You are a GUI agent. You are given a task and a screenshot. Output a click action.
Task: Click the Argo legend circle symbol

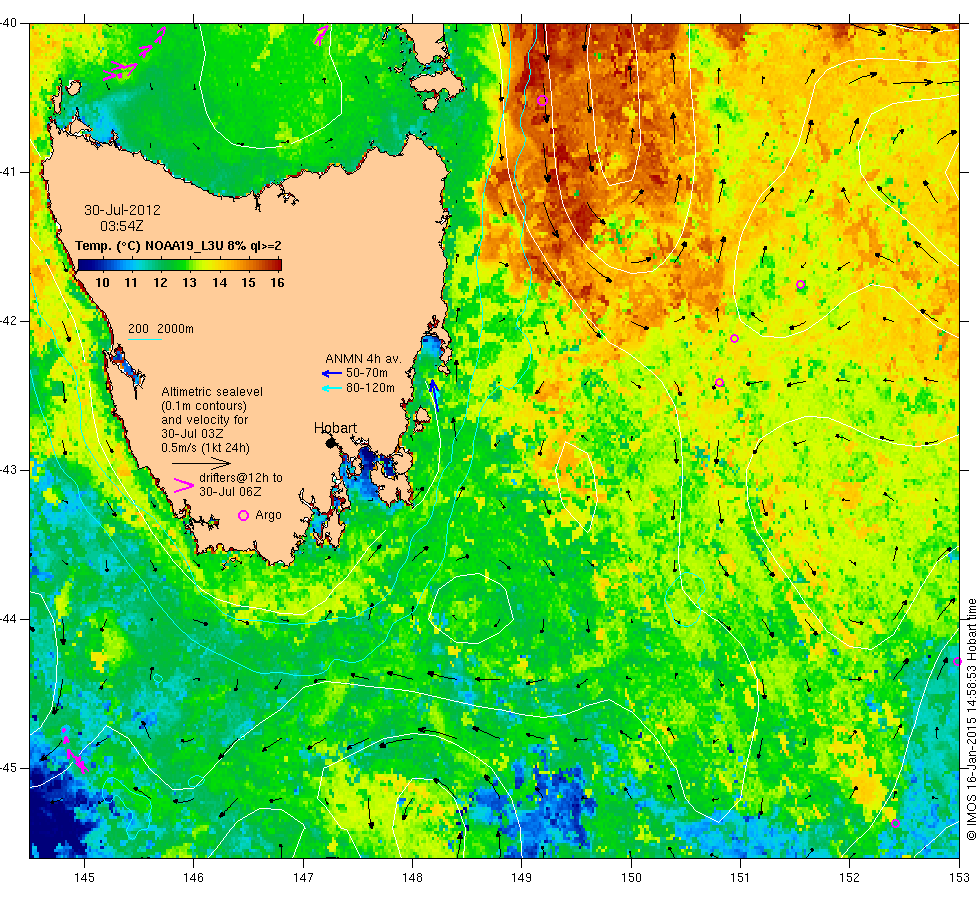click(244, 515)
